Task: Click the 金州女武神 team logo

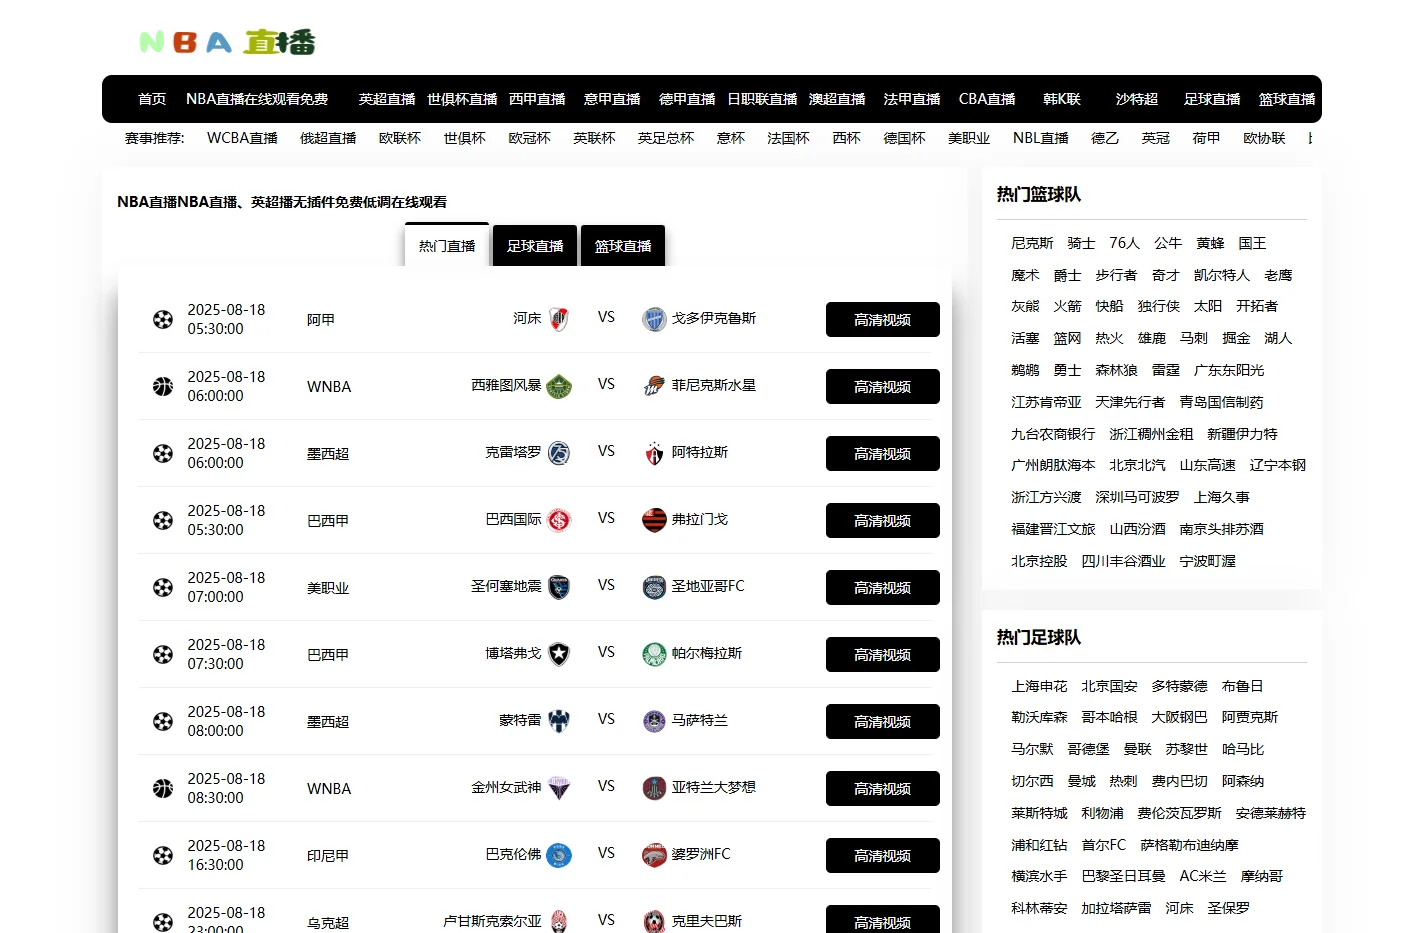Action: click(x=559, y=788)
